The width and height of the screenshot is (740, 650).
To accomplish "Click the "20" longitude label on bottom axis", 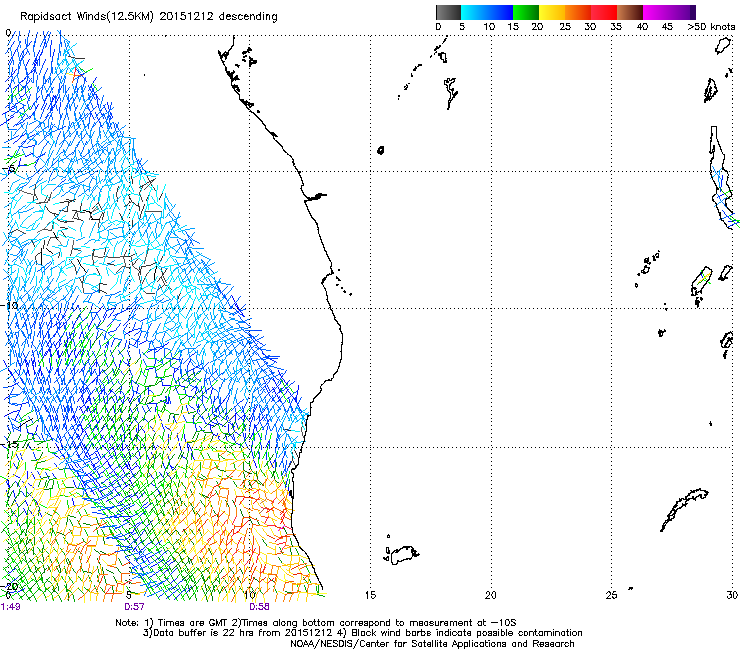I will [x=491, y=595].
